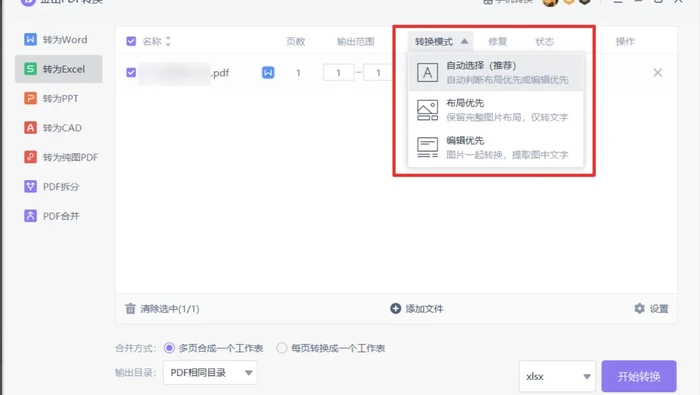Remove the pdf file with the X icon

658,72
